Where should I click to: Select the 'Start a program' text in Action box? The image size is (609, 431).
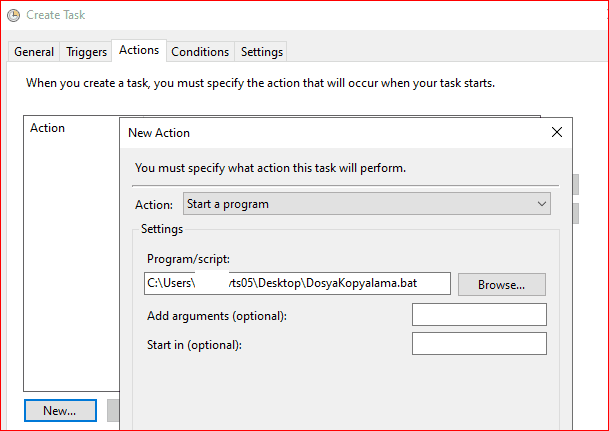click(228, 204)
